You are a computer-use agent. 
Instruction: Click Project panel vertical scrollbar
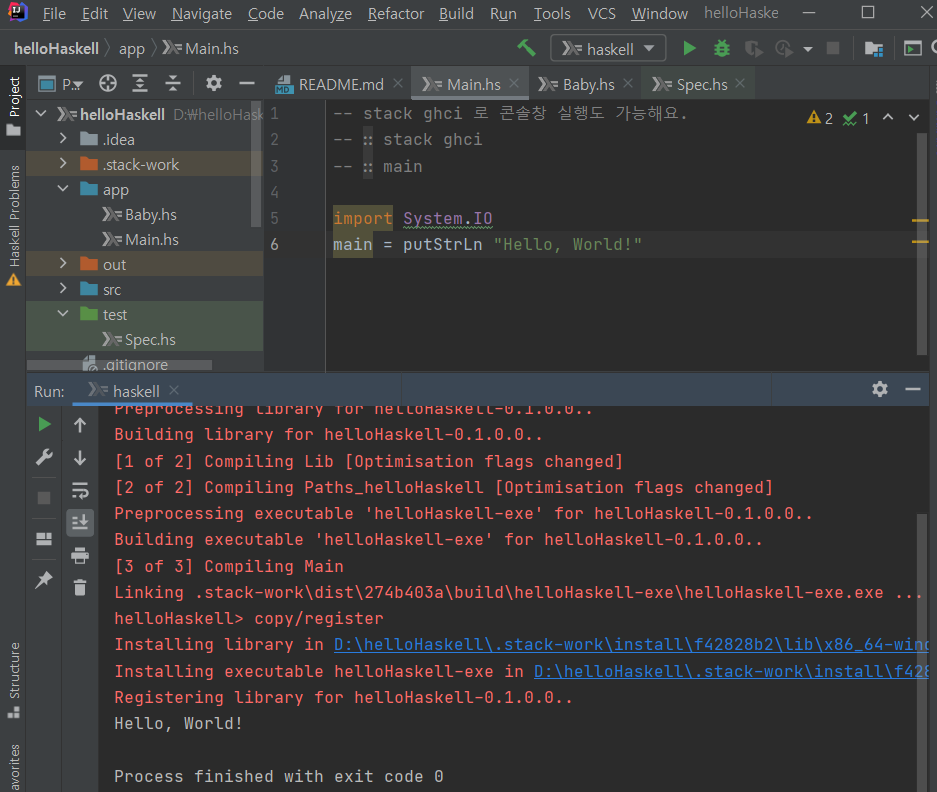256,164
